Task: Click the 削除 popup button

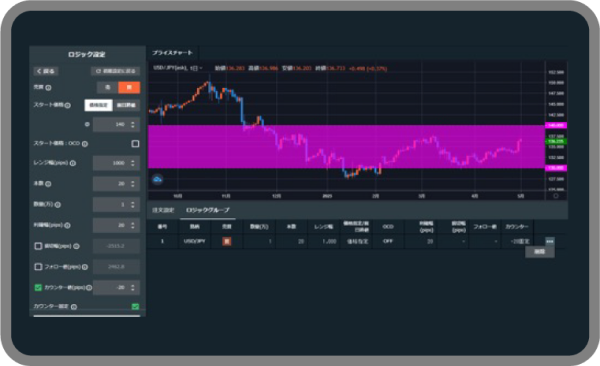Action: 540,252
